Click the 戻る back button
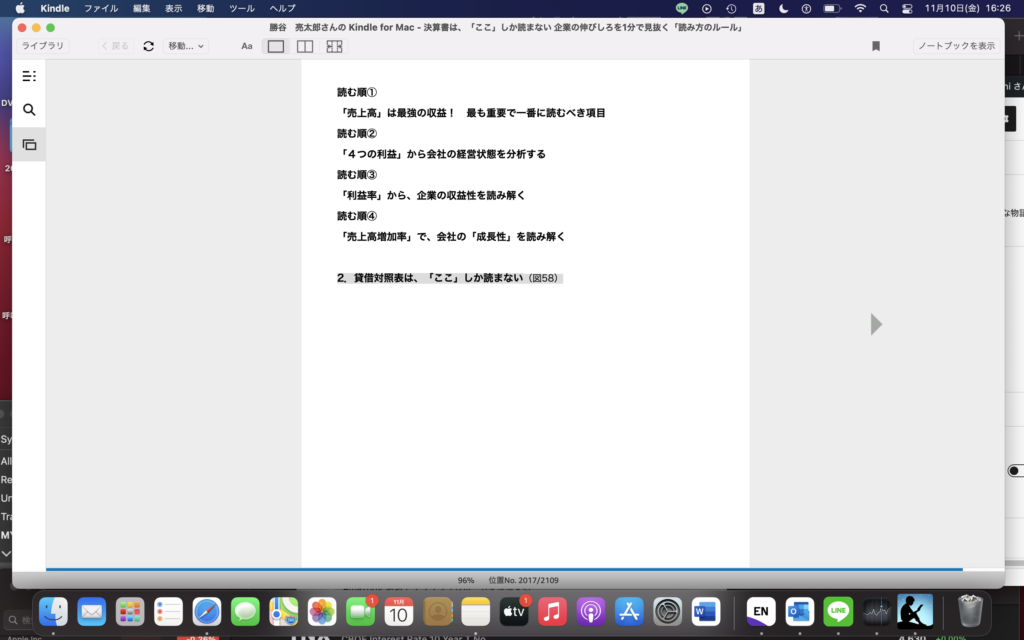This screenshot has width=1024, height=640. point(115,46)
